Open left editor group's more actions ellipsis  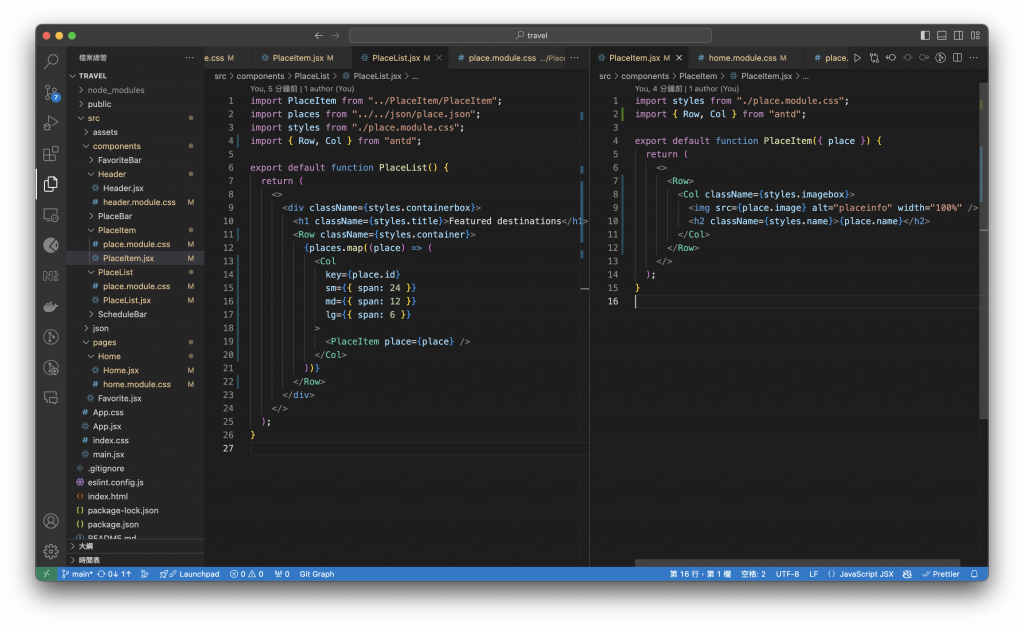pos(575,58)
